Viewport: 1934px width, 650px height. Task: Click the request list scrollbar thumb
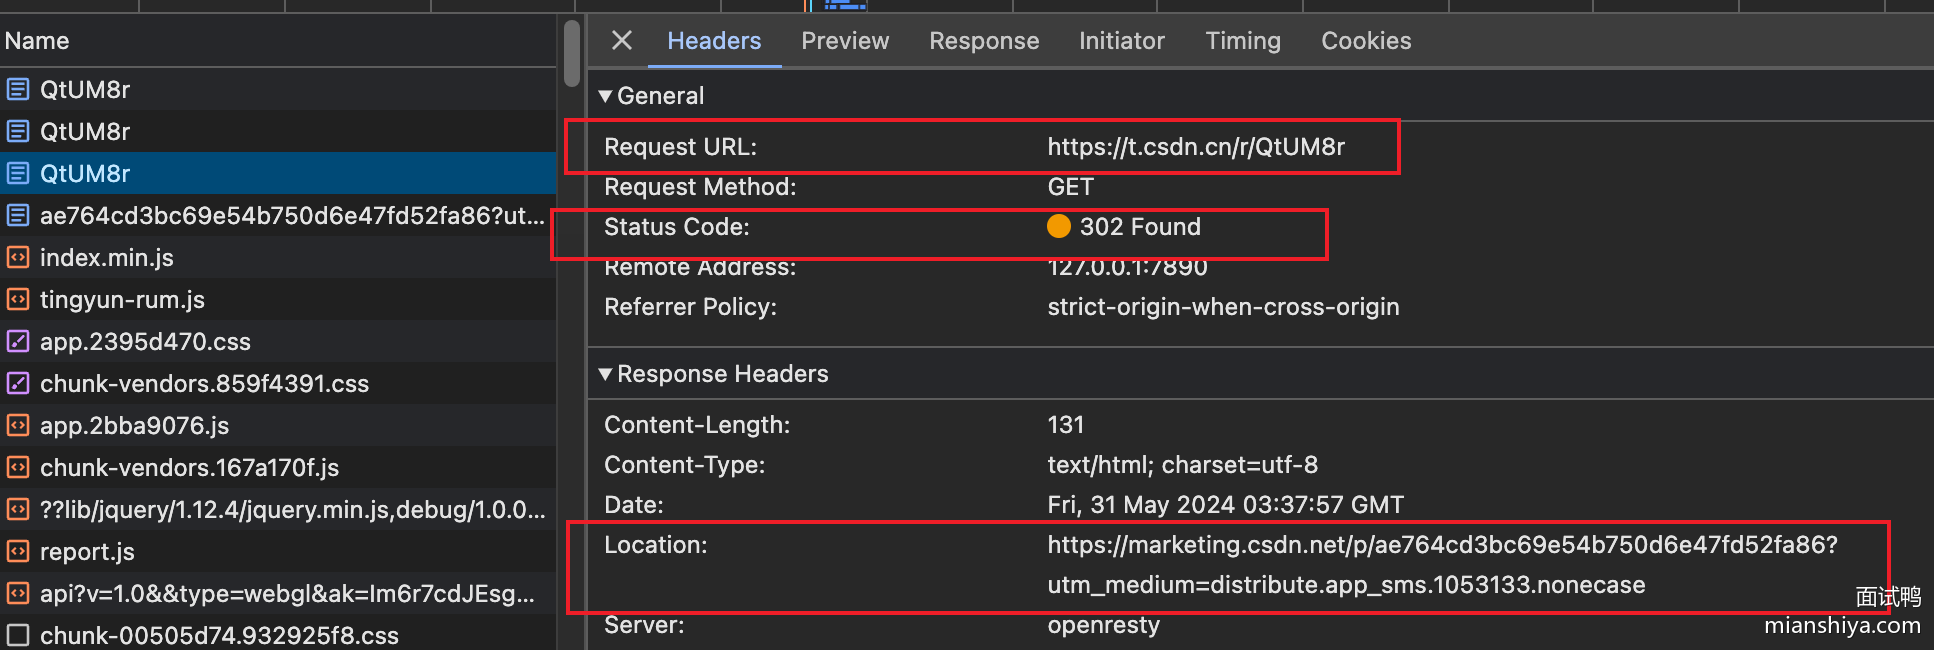[572, 54]
